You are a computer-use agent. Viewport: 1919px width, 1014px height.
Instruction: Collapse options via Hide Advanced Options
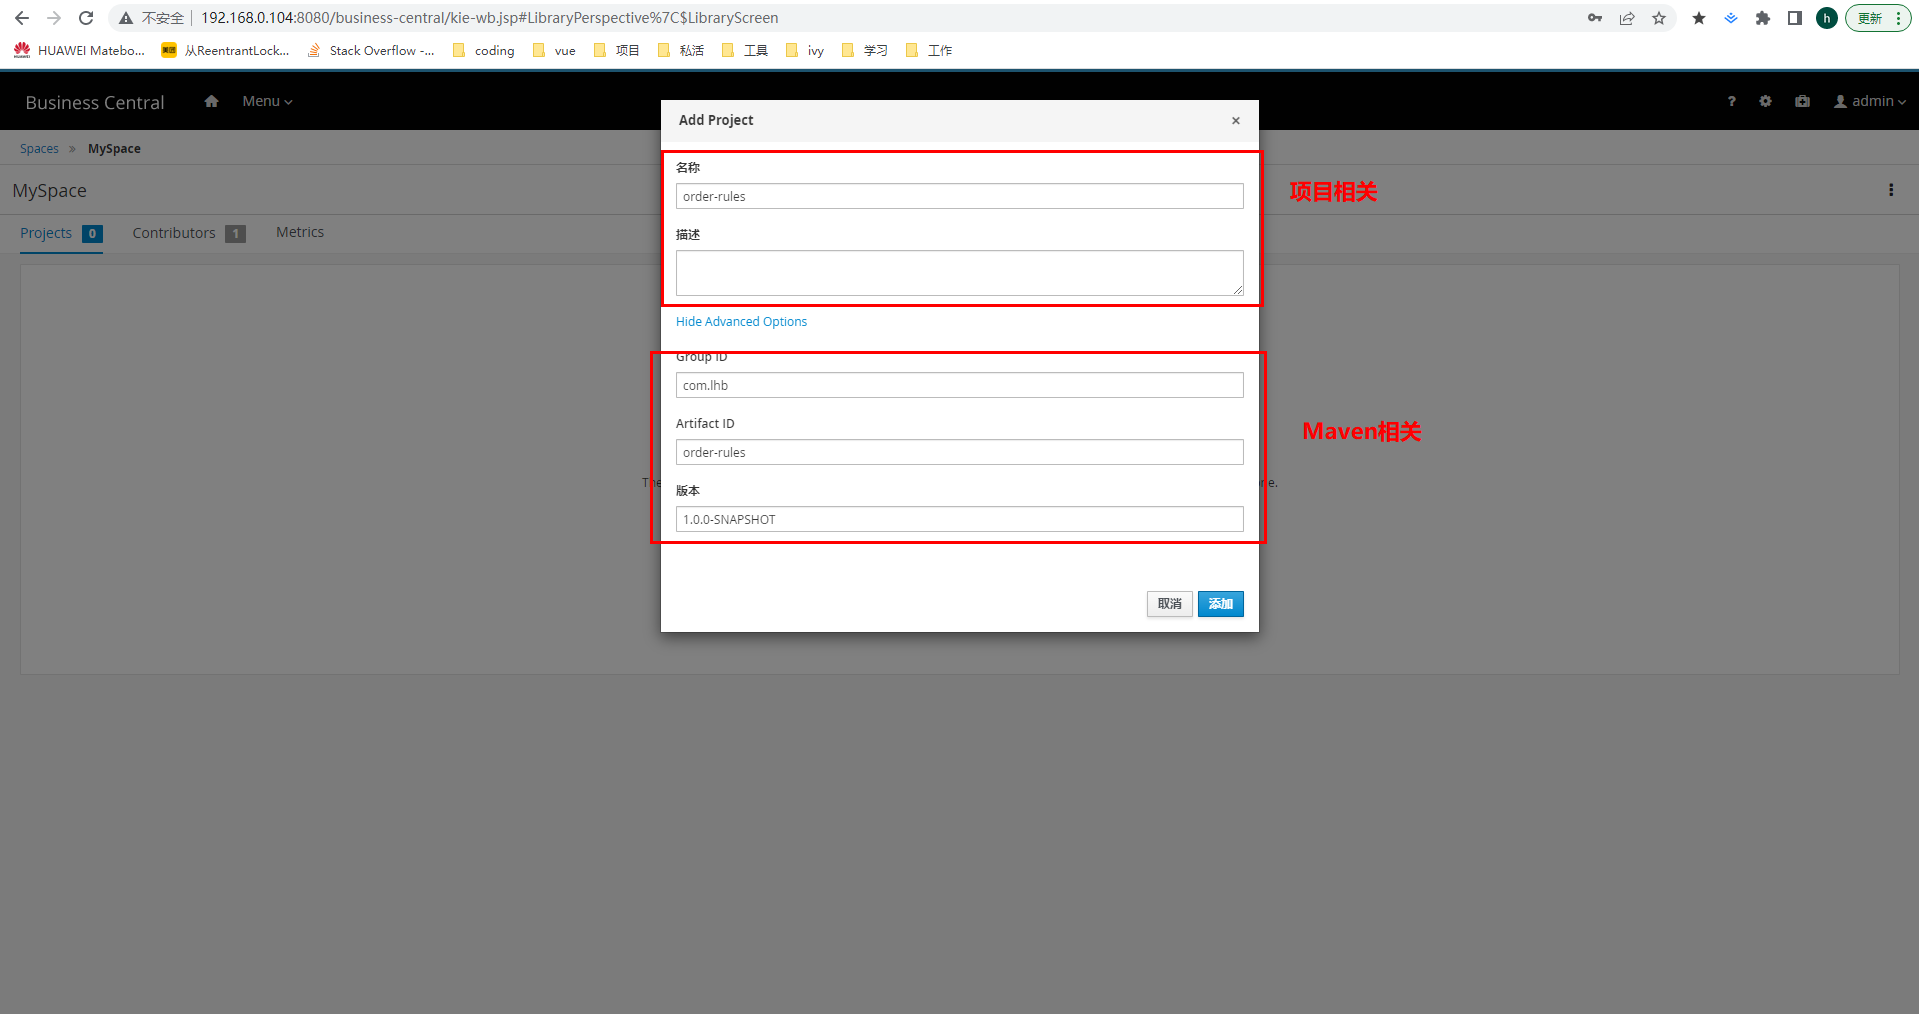(741, 321)
